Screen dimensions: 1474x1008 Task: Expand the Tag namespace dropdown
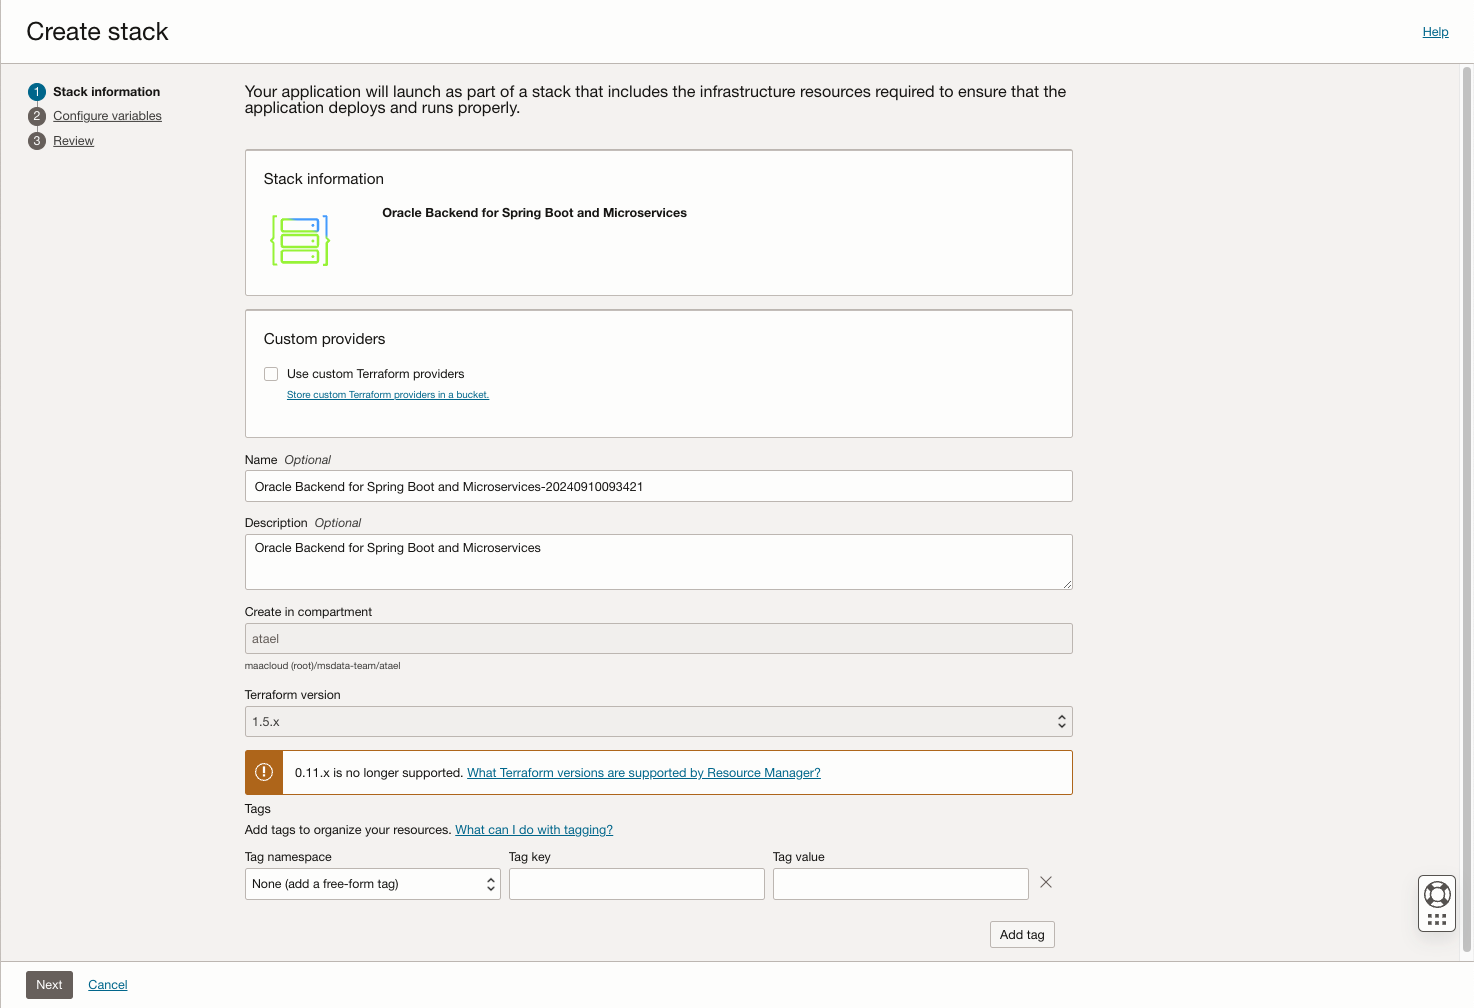point(372,884)
